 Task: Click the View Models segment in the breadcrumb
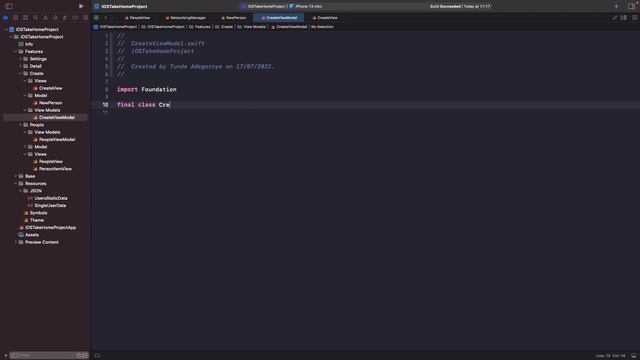click(251, 27)
